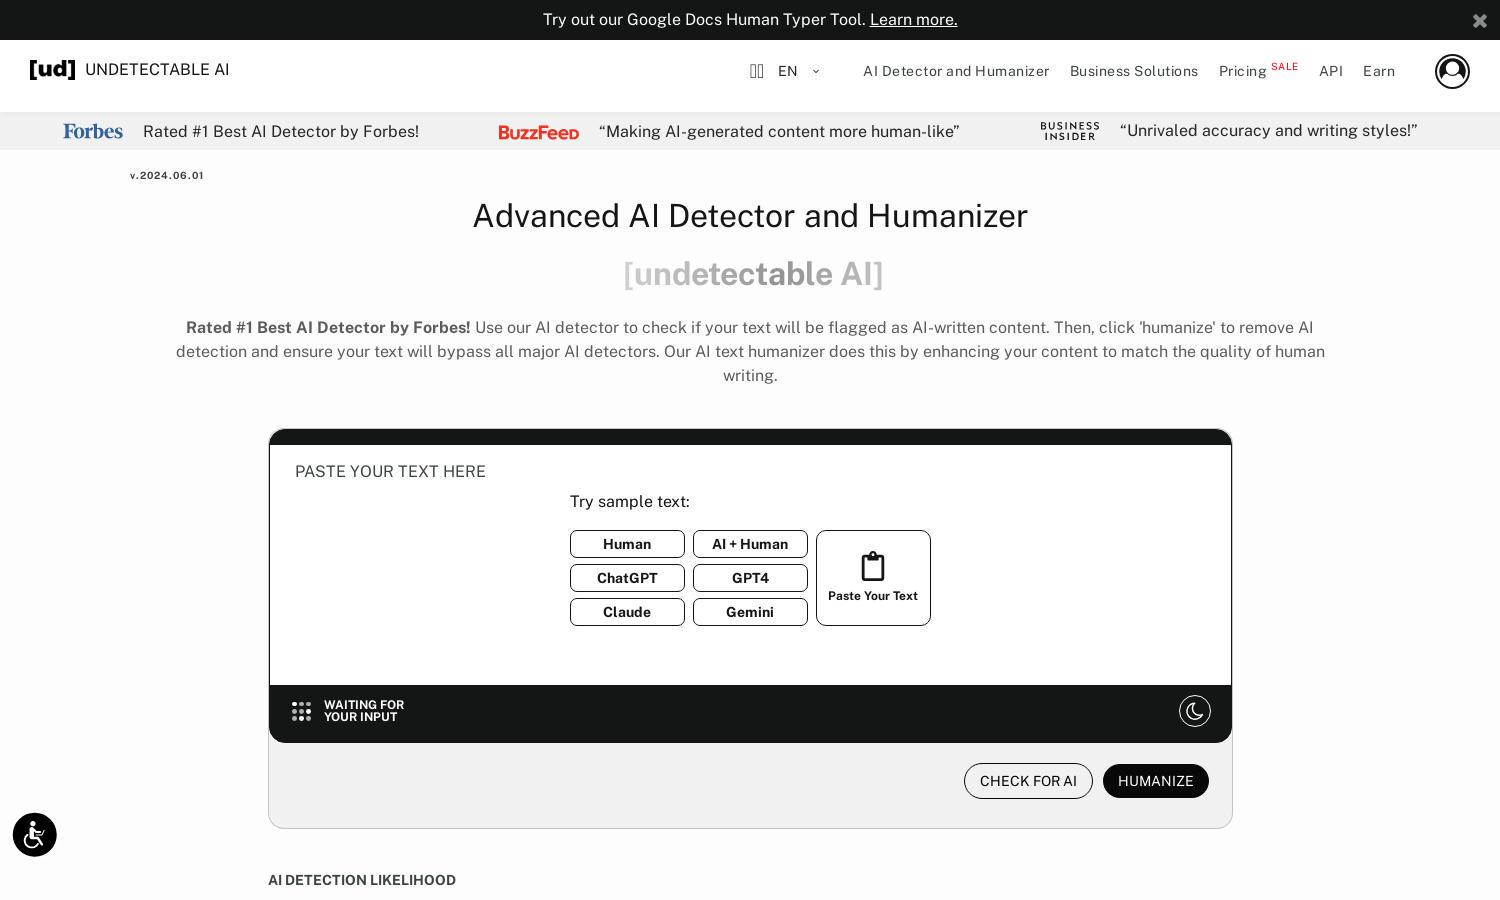Close the top announcement banner
This screenshot has height=900, width=1500.
click(1480, 20)
